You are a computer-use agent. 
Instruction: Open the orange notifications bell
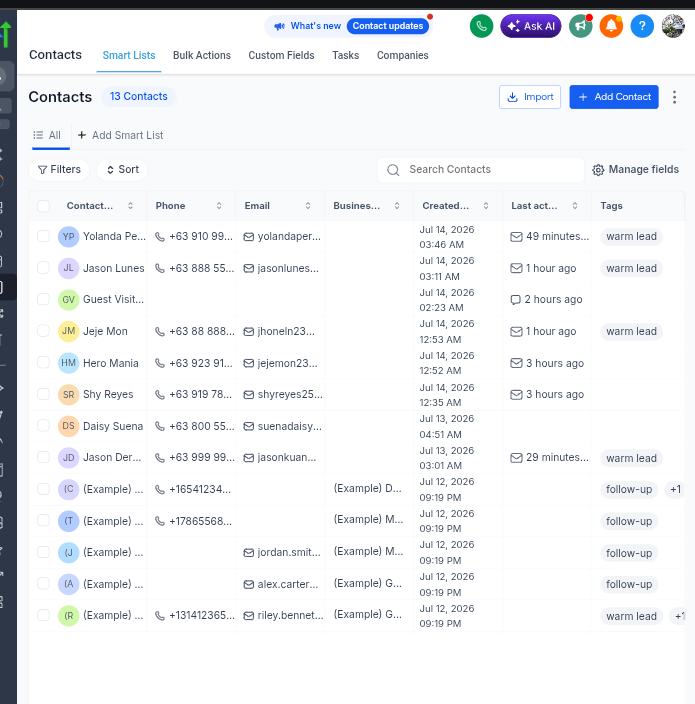point(611,26)
